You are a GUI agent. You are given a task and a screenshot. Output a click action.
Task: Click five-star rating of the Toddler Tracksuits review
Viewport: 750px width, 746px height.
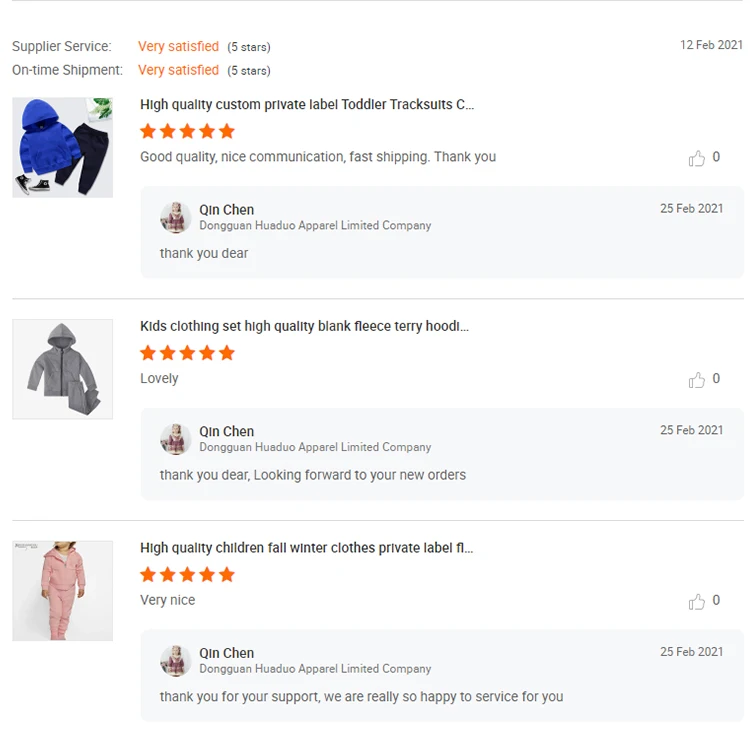(x=187, y=131)
